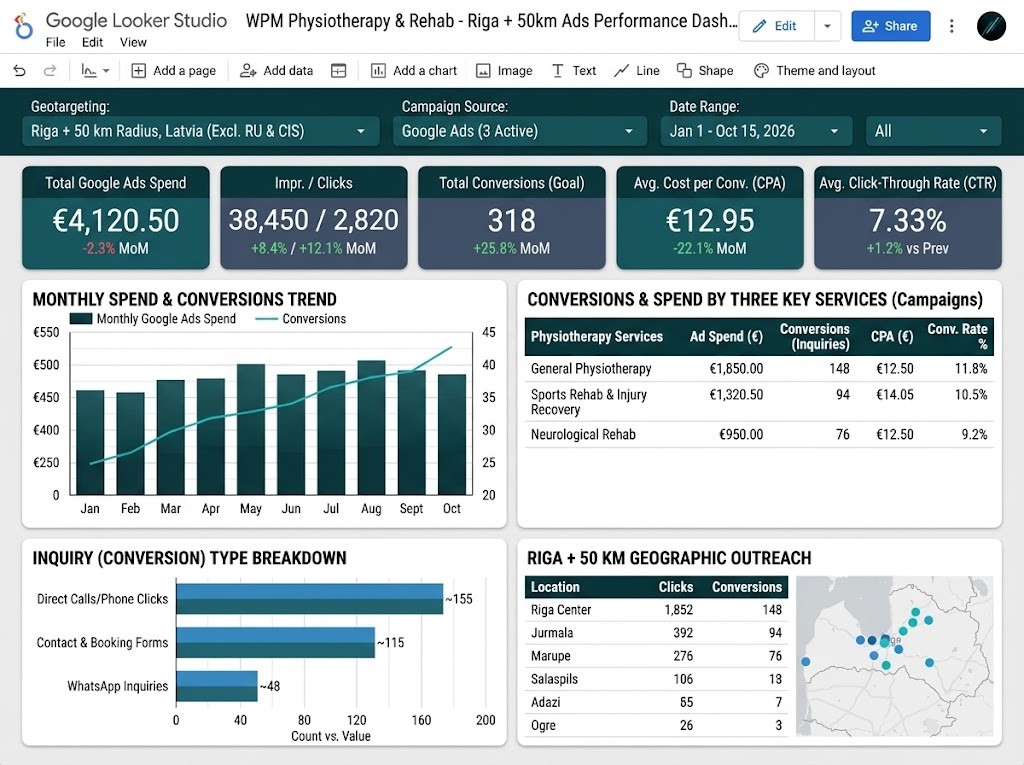Select the Impr. / Clicks scorecard value

point(313,220)
